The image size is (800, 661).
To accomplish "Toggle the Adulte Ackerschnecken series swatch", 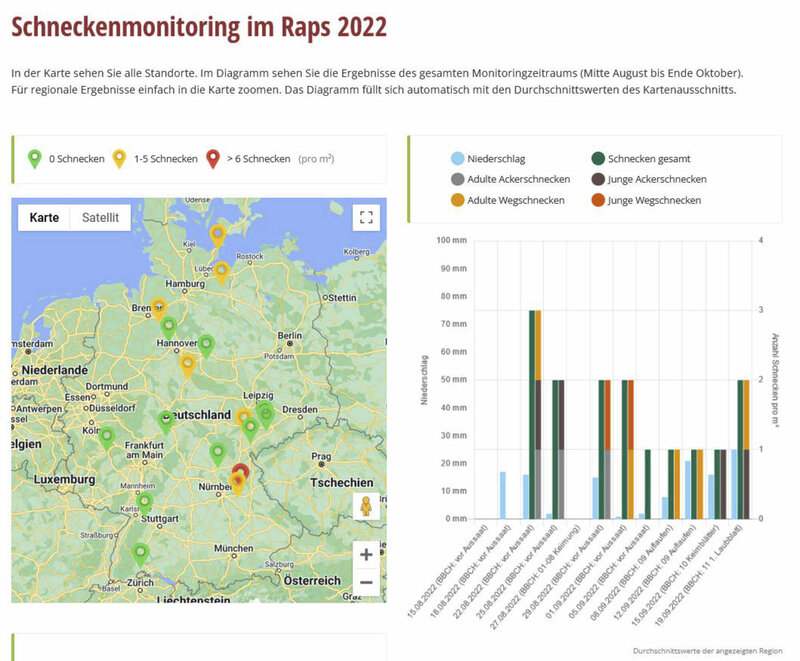I will pos(458,179).
